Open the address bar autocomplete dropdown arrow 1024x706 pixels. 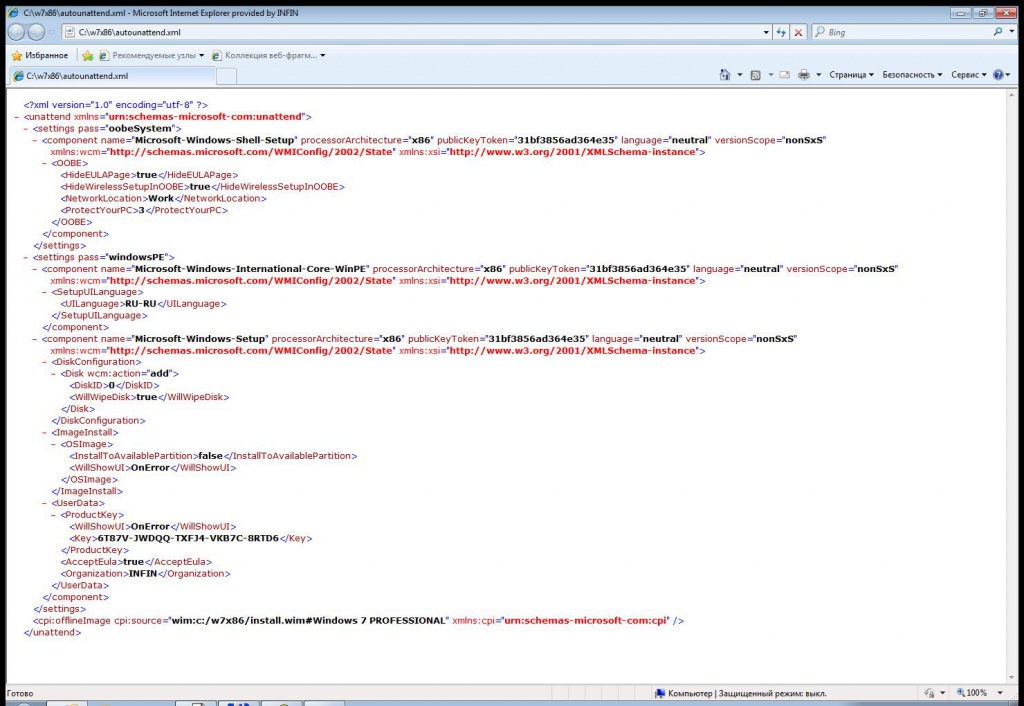(x=766, y=32)
